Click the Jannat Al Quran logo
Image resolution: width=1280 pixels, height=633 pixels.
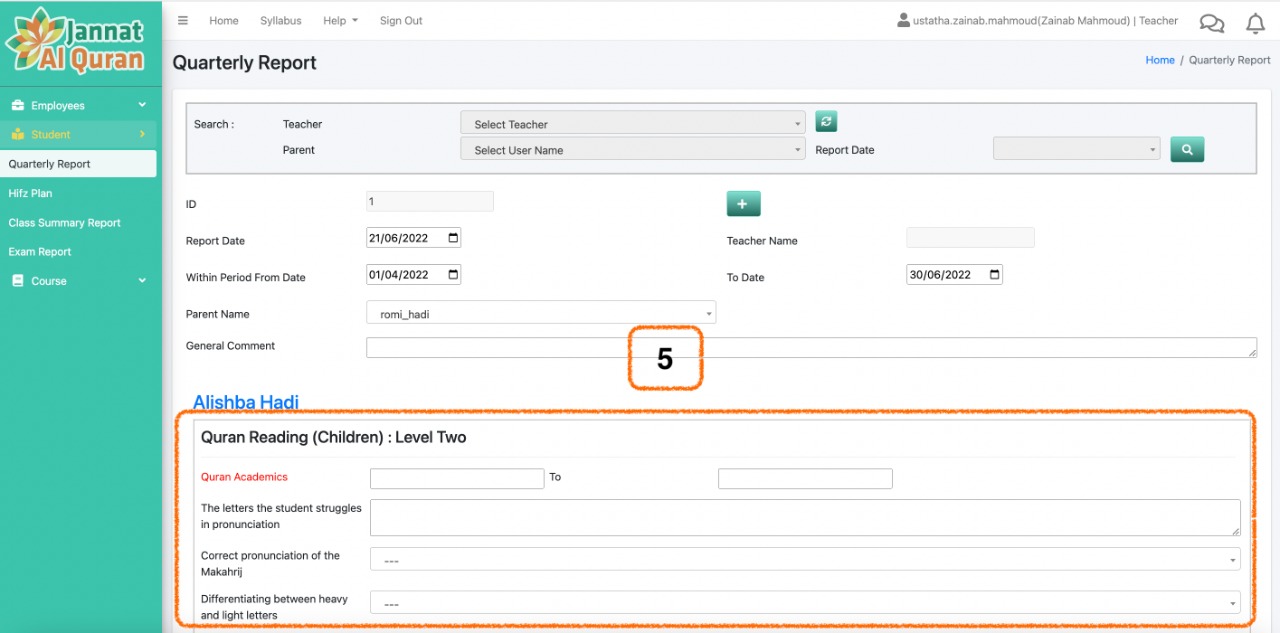coord(78,42)
